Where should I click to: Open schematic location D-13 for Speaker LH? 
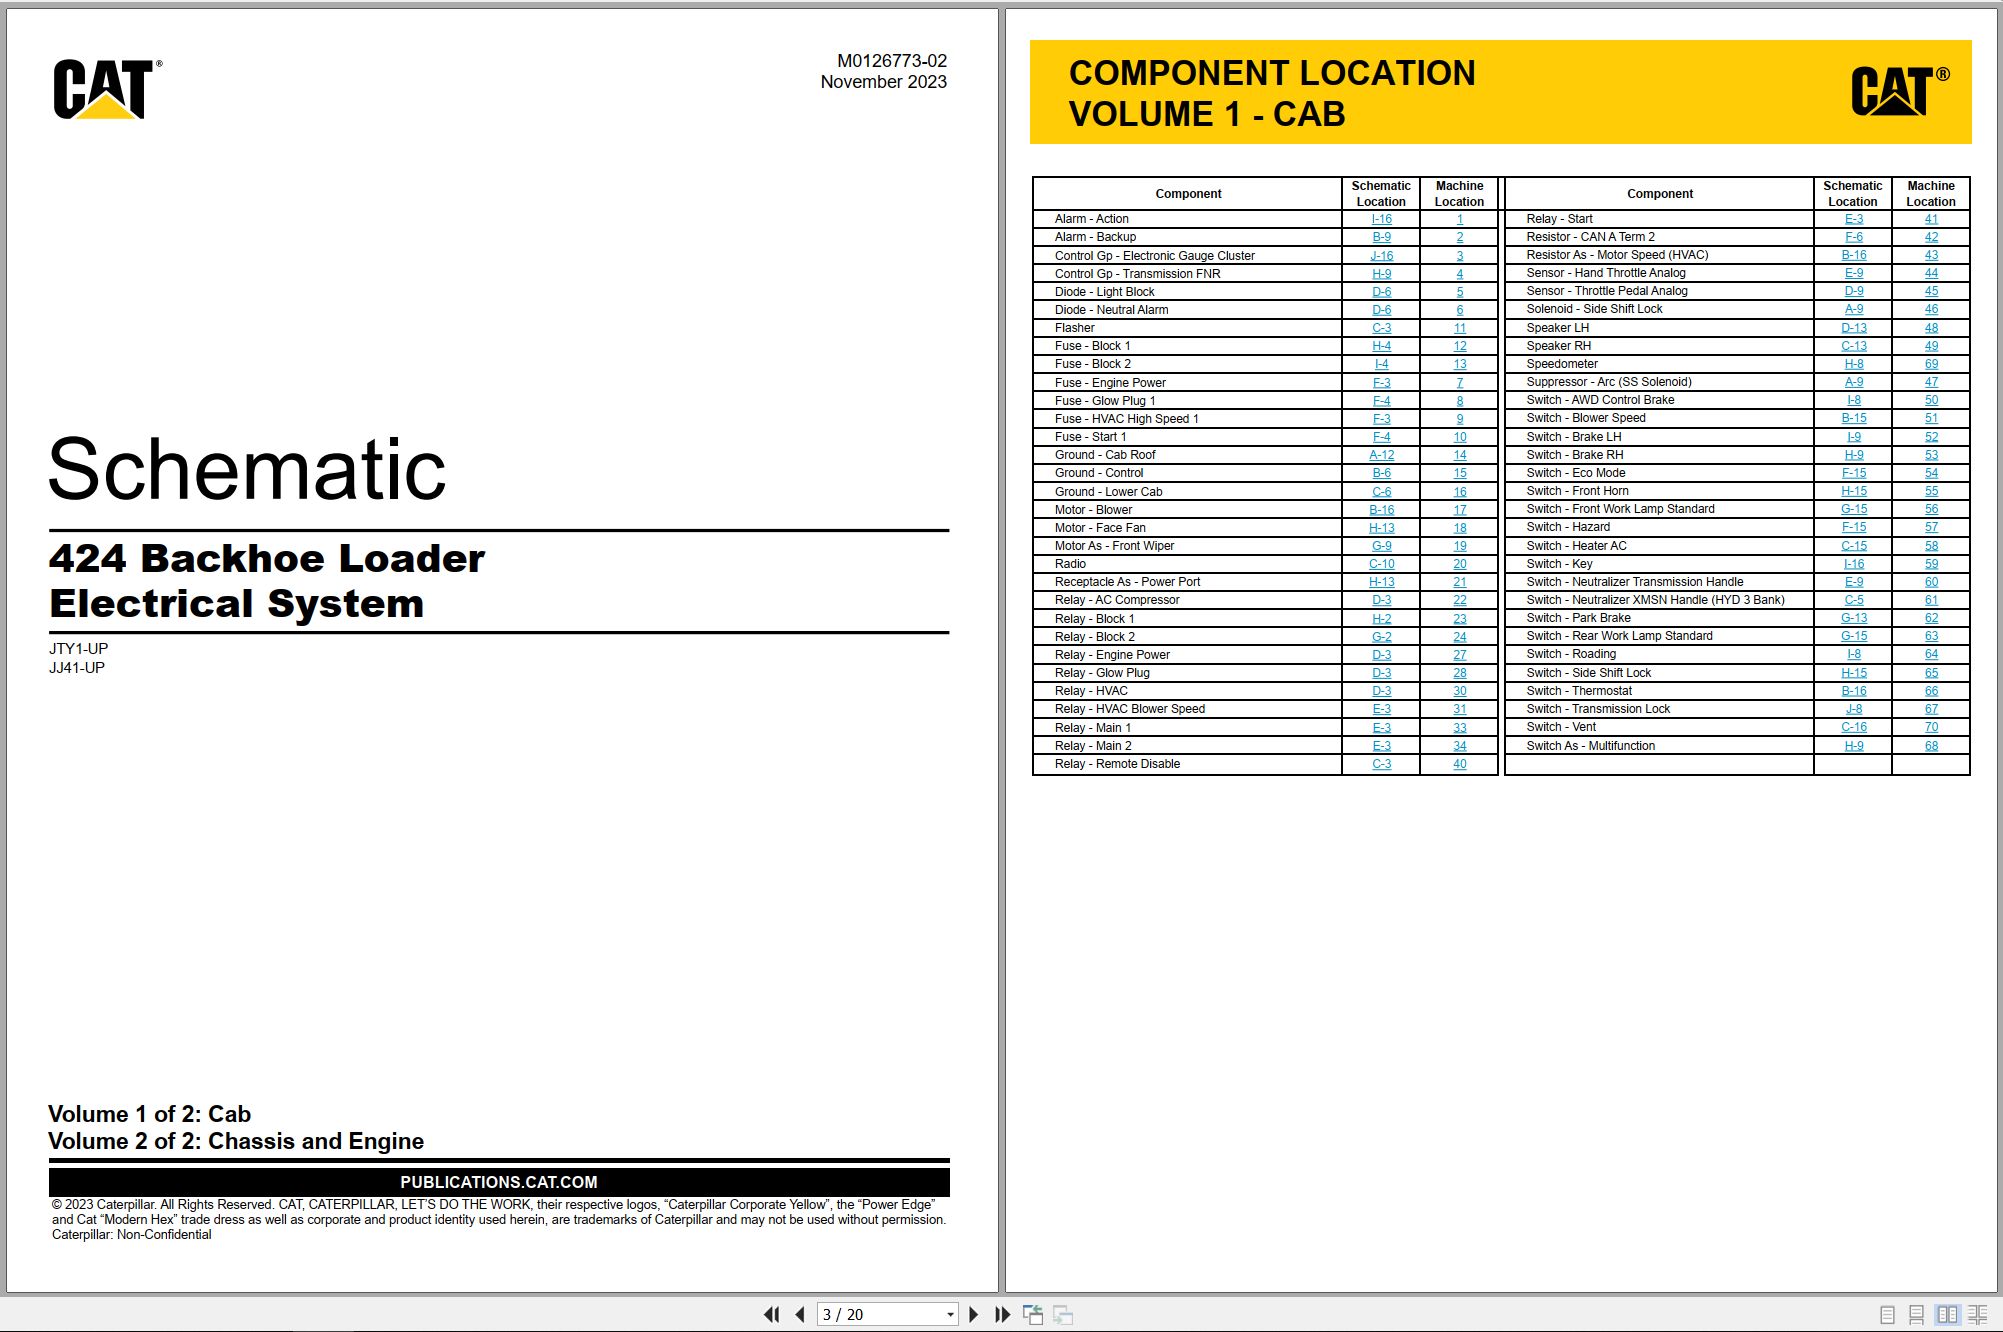(1853, 328)
